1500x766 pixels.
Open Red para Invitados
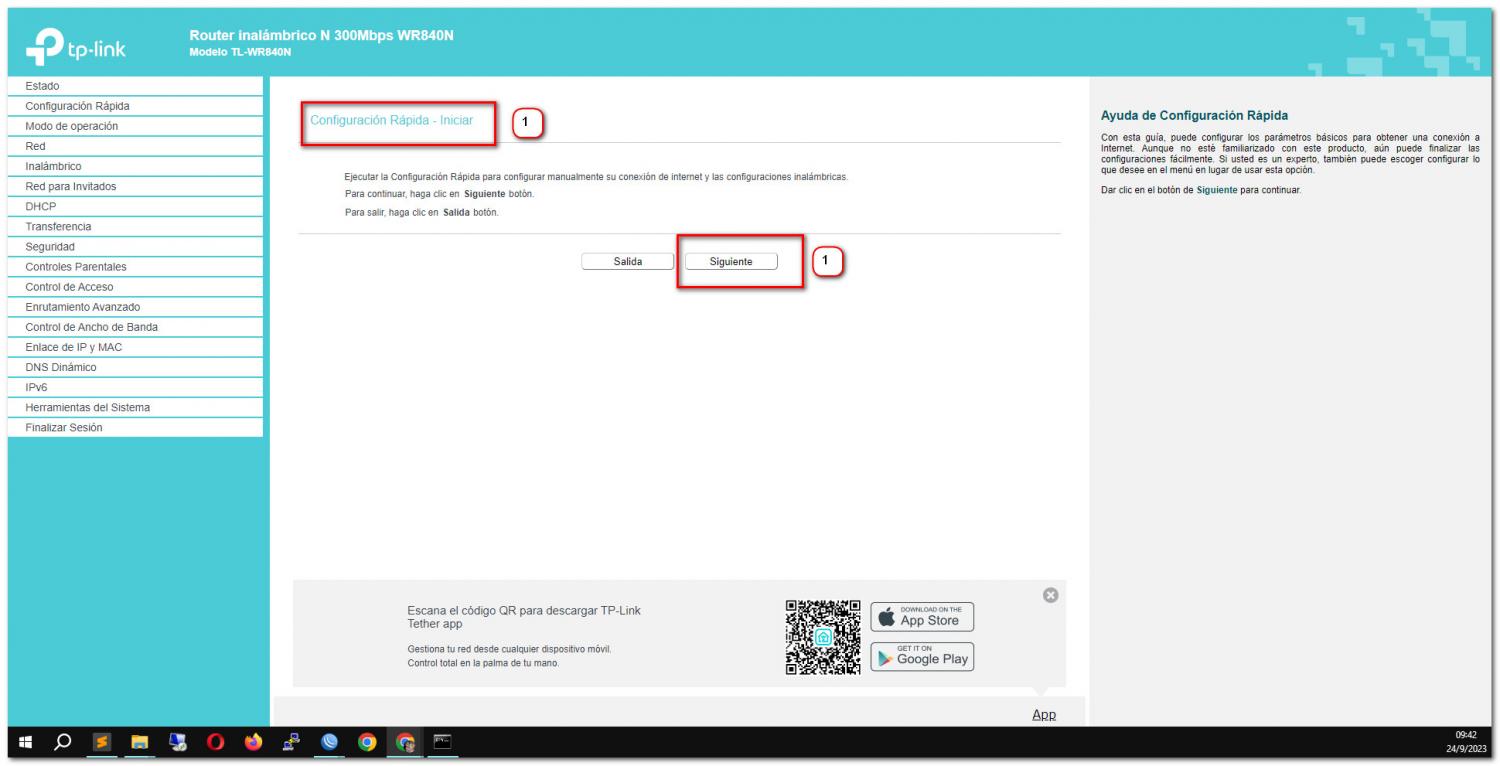click(x=135, y=186)
